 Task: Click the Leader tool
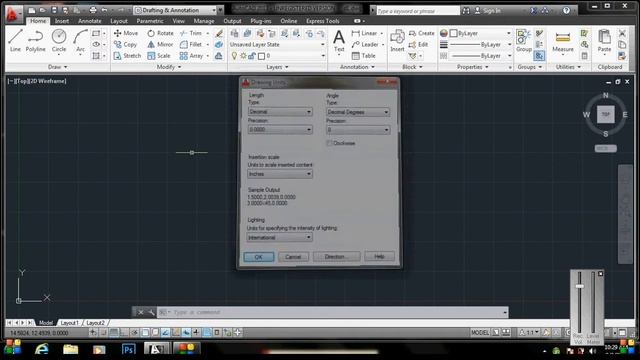pos(365,44)
